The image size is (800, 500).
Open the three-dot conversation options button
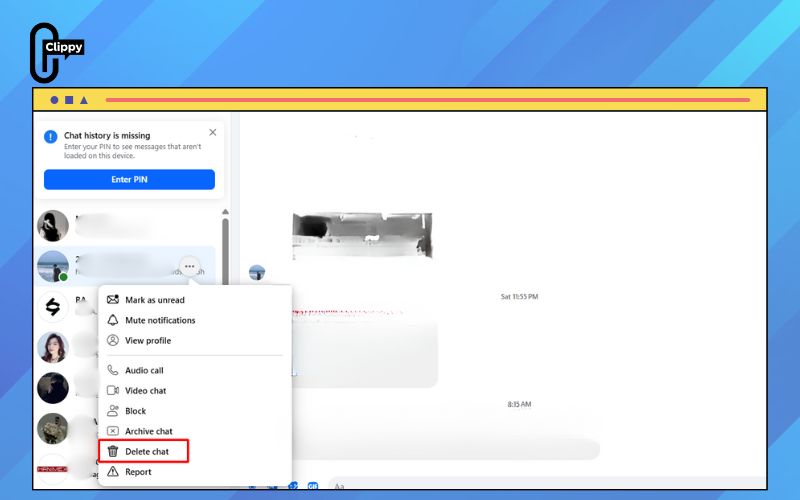click(189, 266)
